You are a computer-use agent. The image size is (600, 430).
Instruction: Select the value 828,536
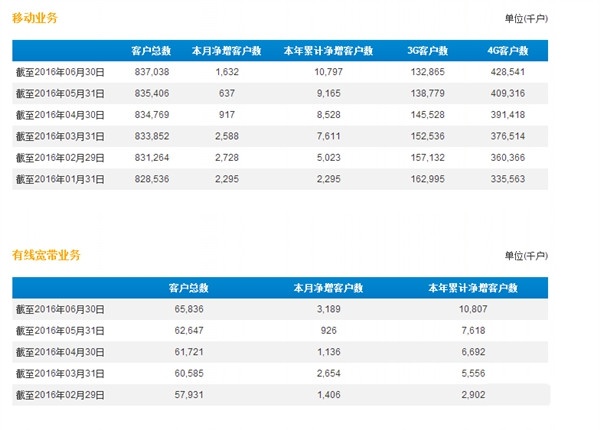(x=152, y=179)
